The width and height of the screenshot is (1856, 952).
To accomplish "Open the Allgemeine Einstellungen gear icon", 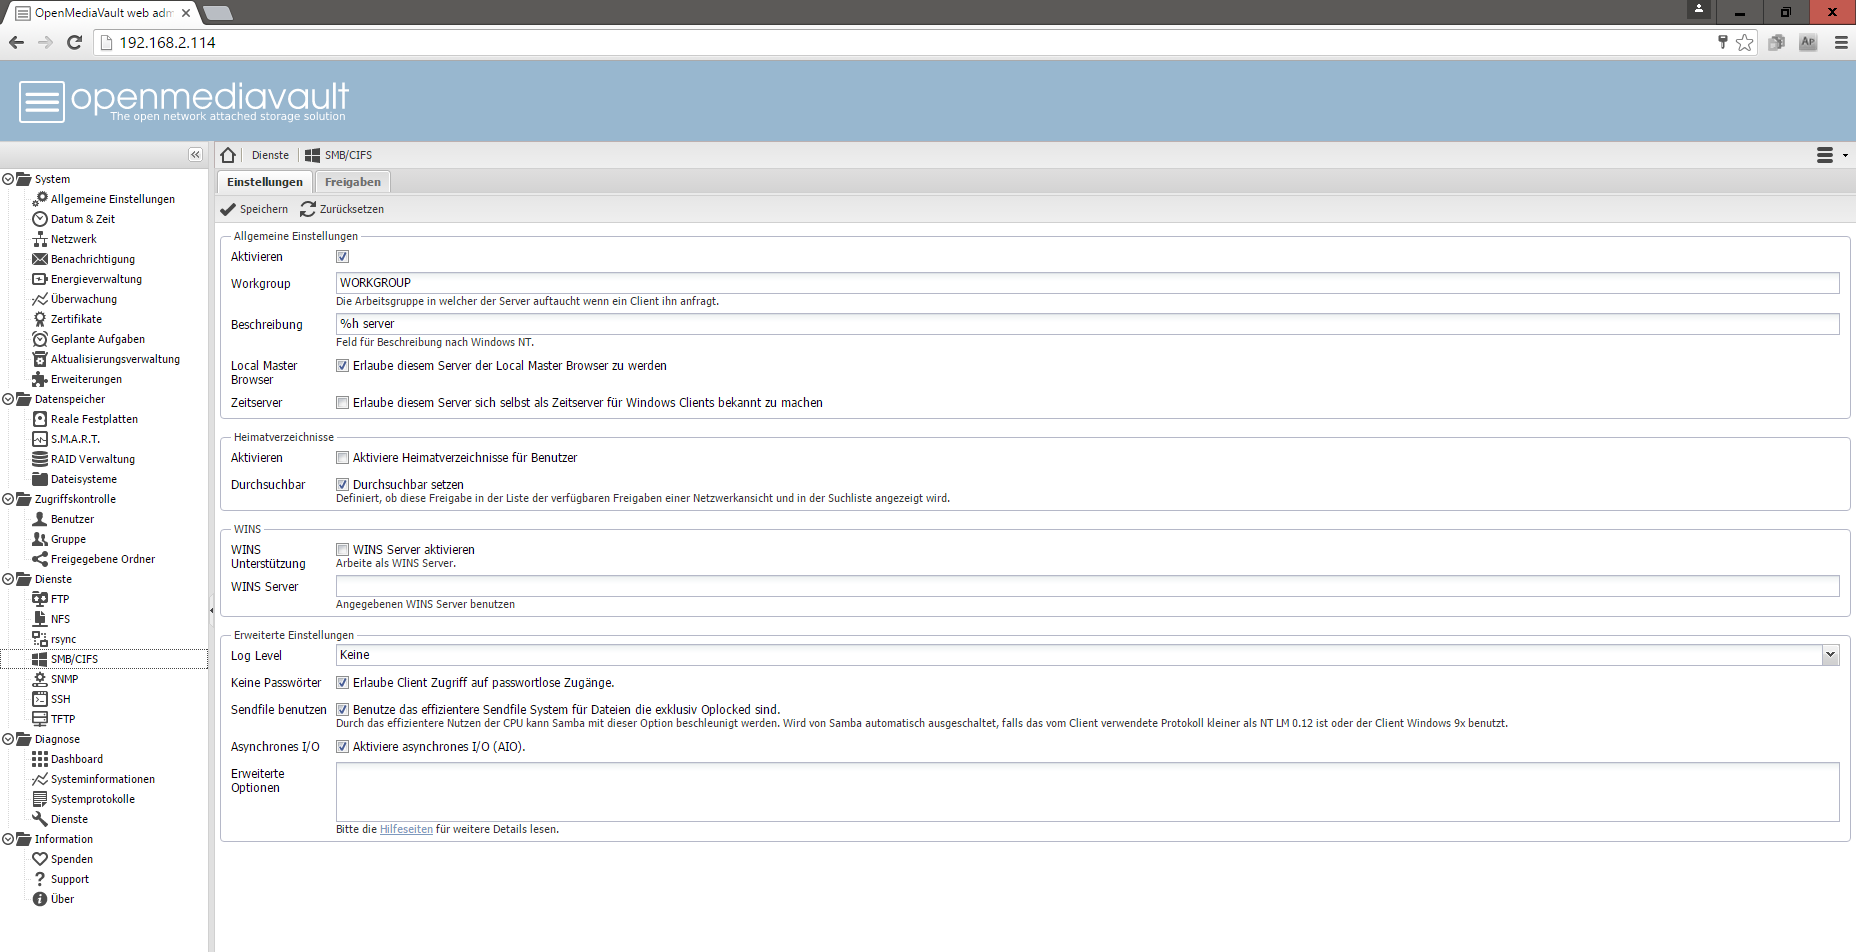I will pyautogui.click(x=40, y=199).
